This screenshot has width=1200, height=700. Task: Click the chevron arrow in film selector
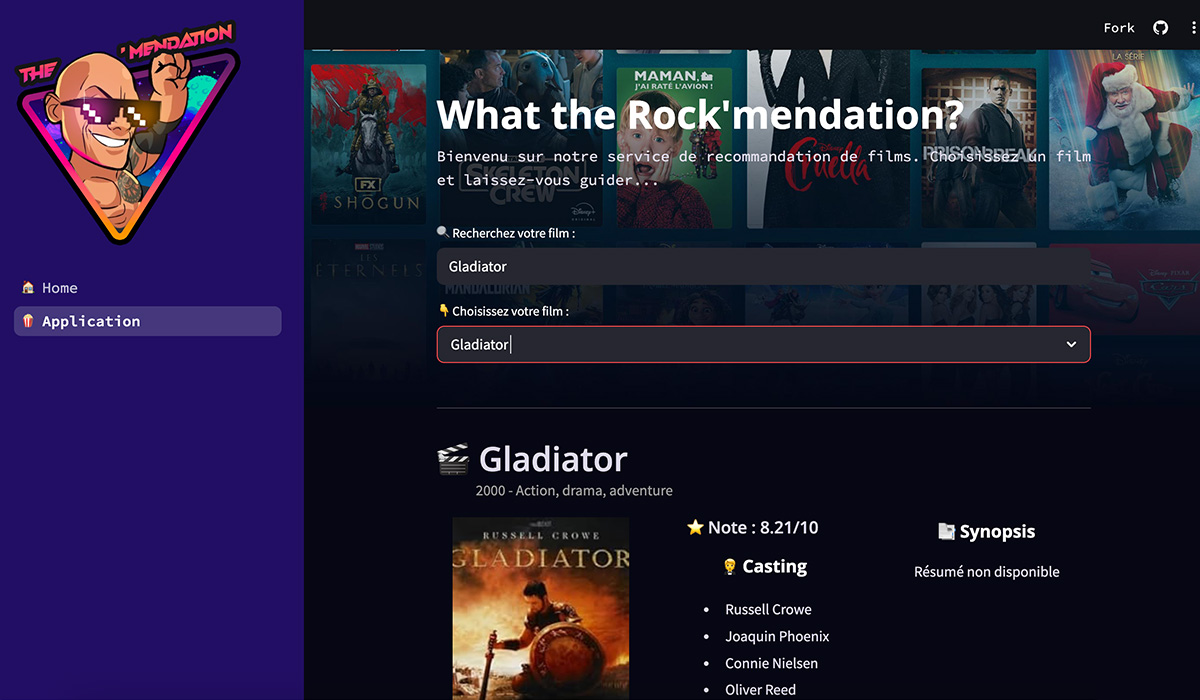click(x=1071, y=344)
